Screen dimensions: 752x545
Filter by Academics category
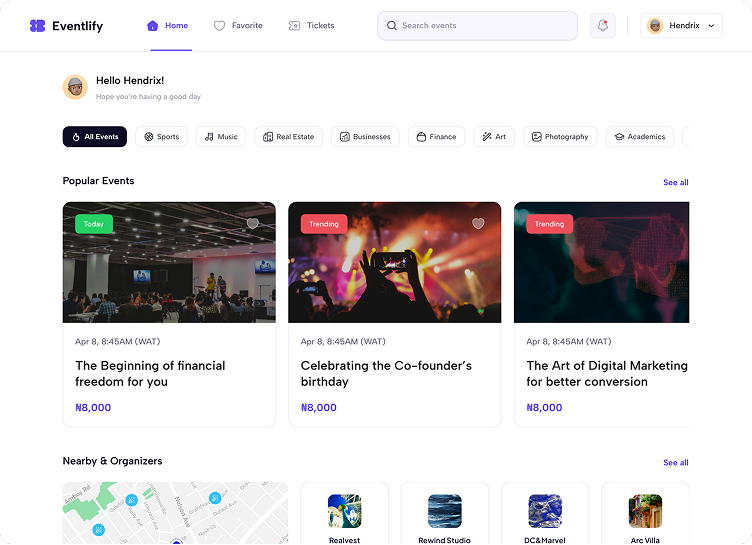(640, 137)
